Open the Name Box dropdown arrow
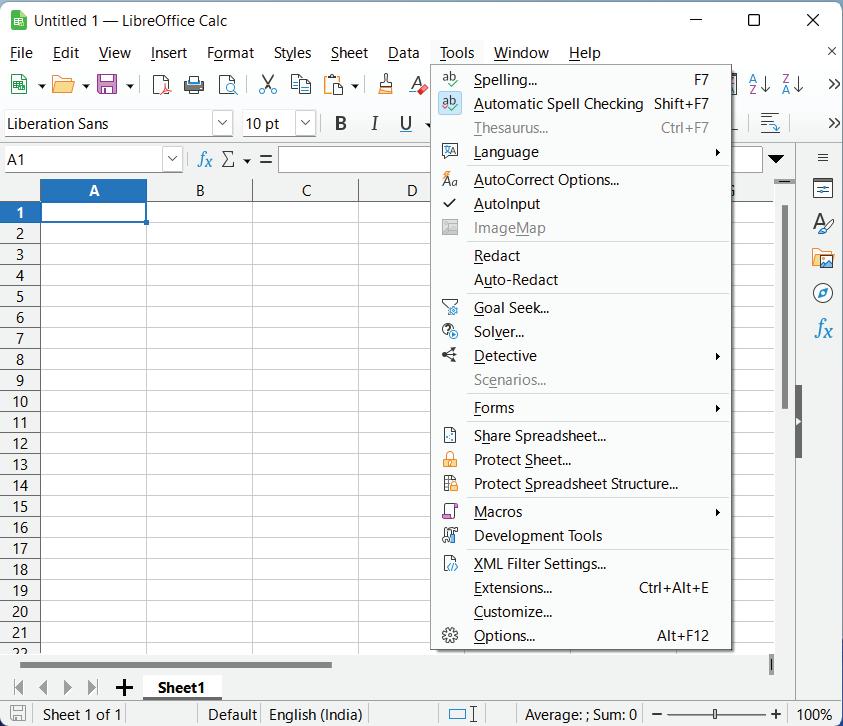Viewport: 843px width, 726px height. (172, 159)
